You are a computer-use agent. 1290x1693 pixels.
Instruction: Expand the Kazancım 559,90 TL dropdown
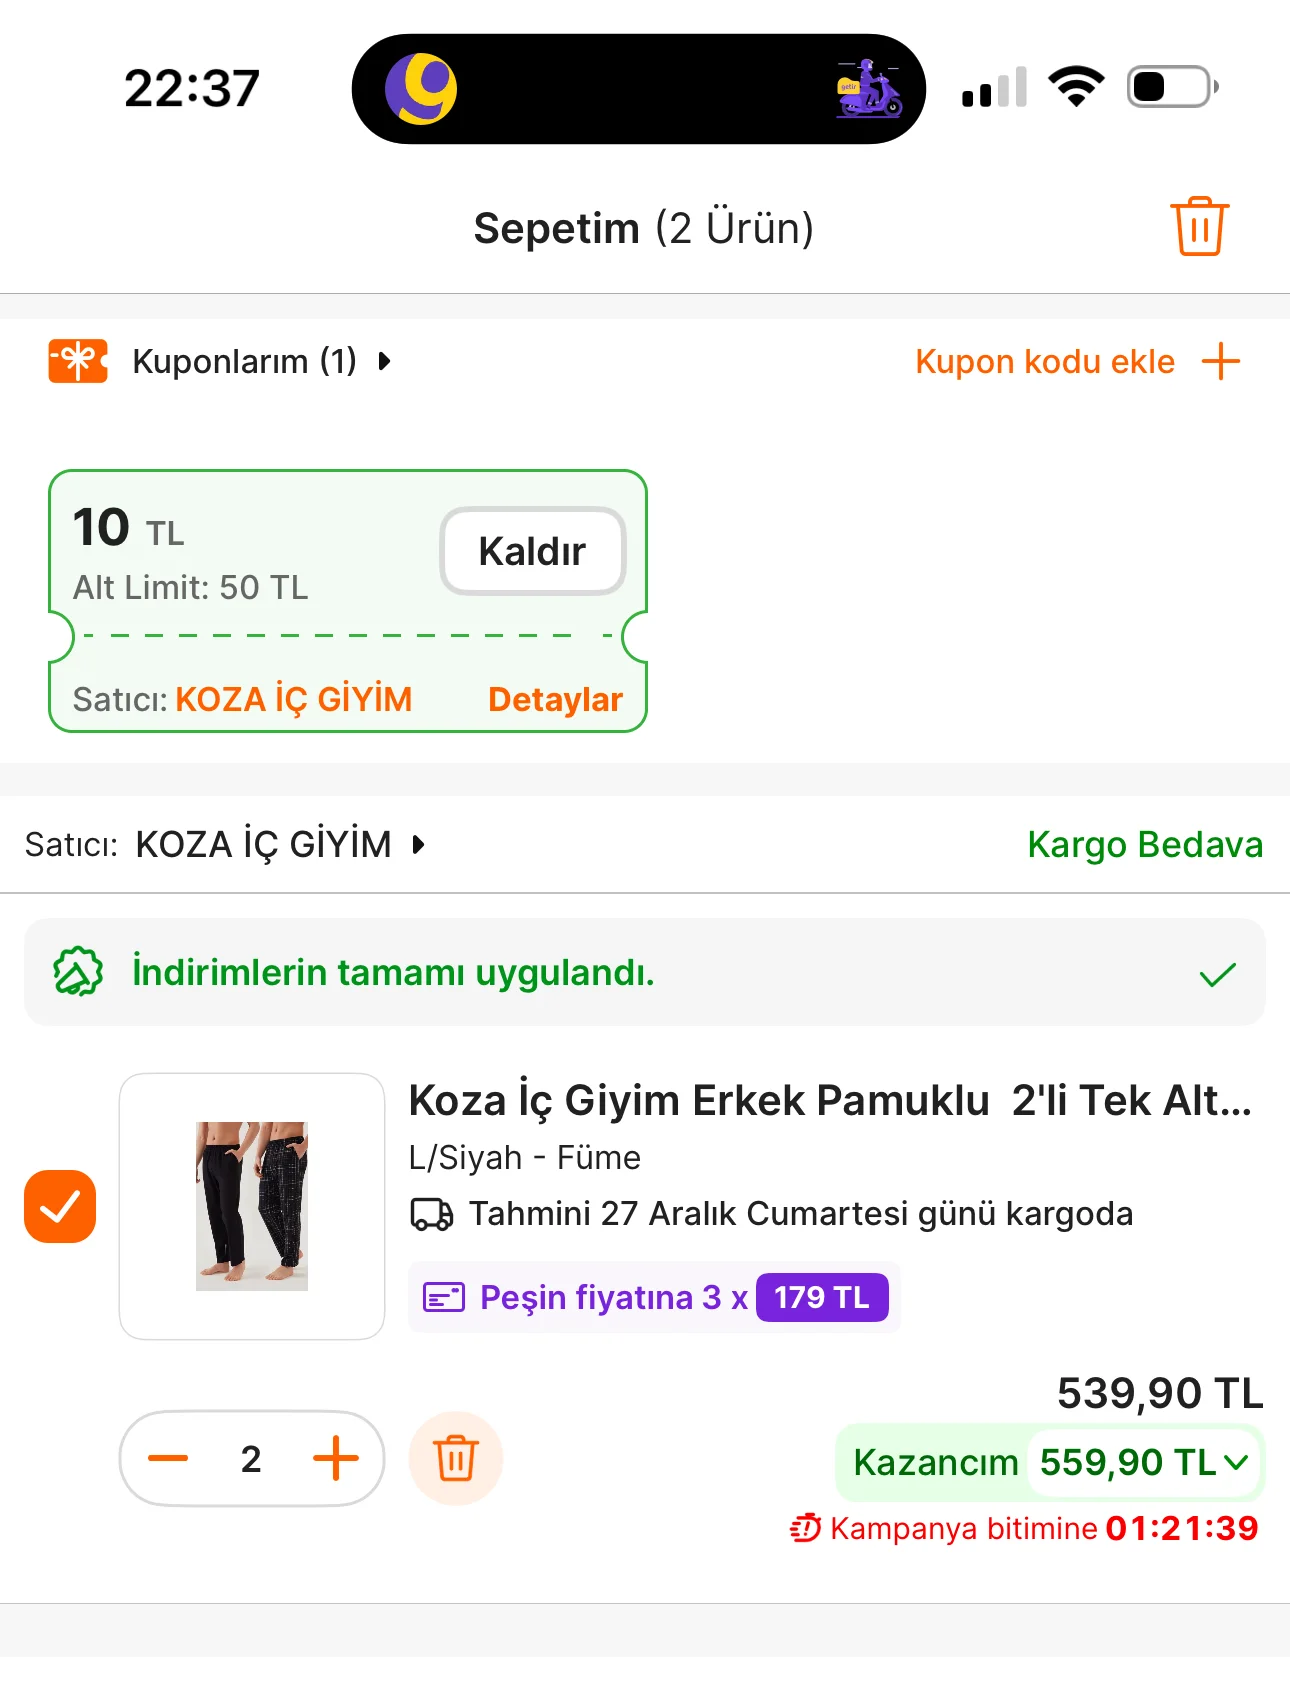[1236, 1462]
